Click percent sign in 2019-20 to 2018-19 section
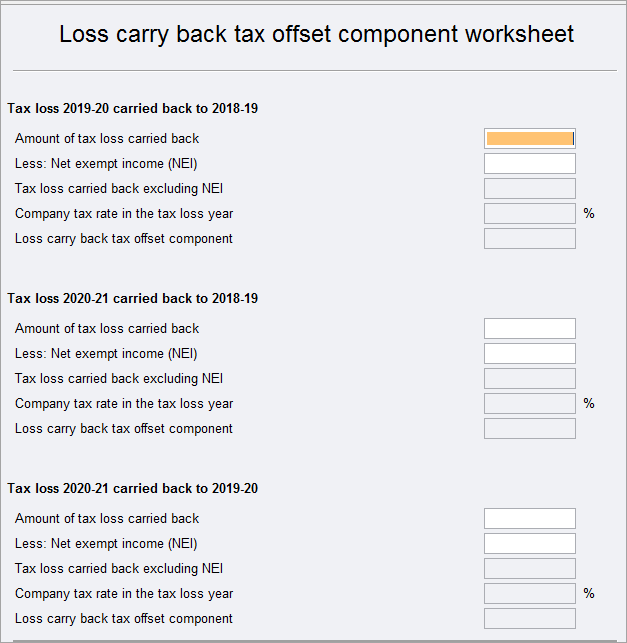Viewport: 627px width, 643px height. [x=589, y=214]
